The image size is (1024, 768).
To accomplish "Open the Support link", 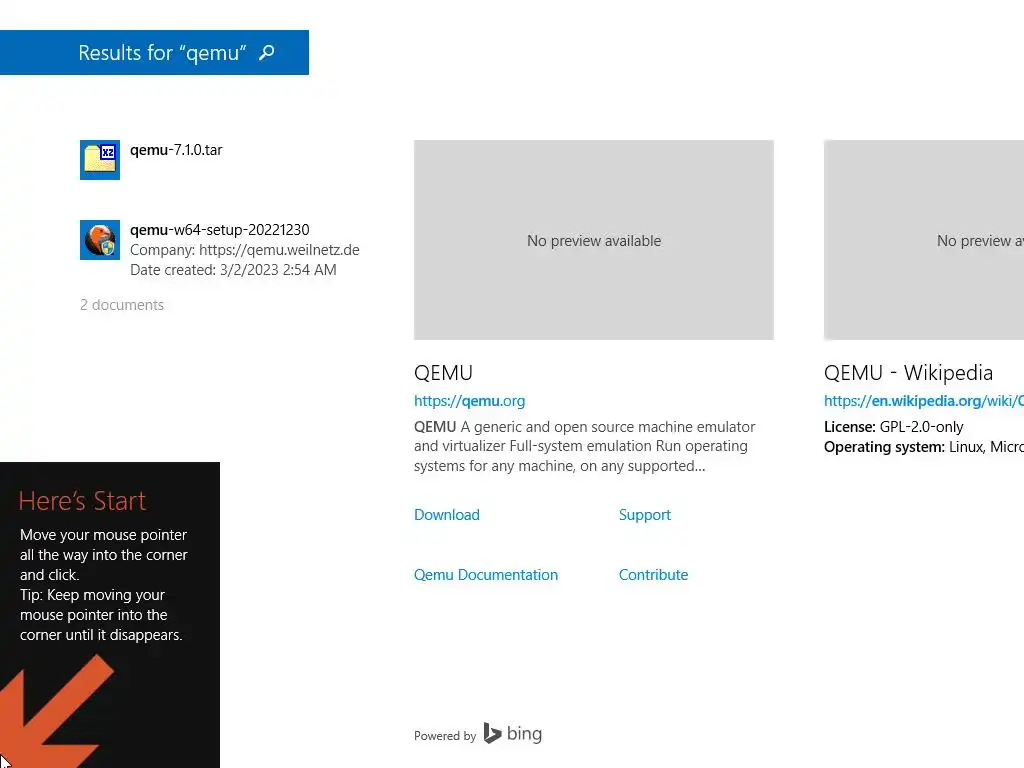I will [645, 515].
